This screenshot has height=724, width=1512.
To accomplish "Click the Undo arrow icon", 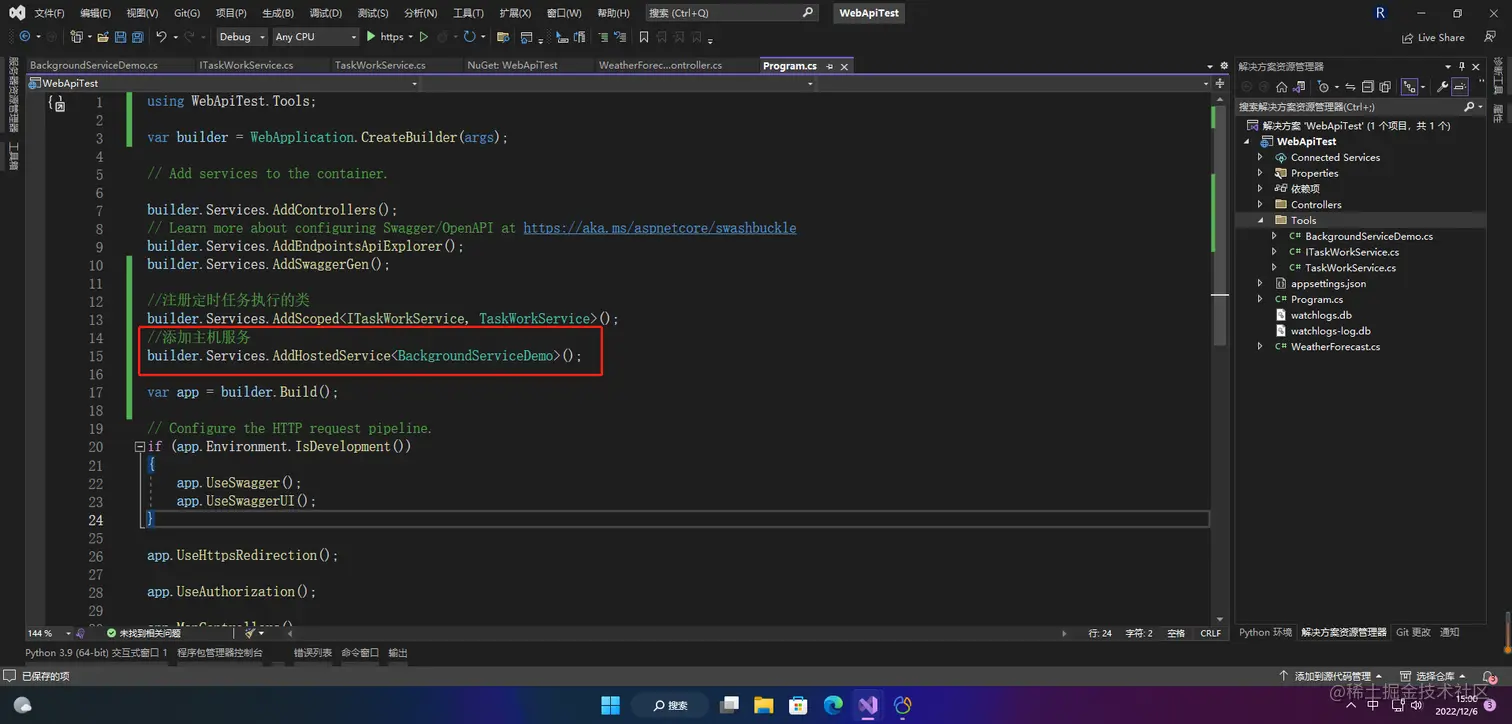I will tap(161, 37).
